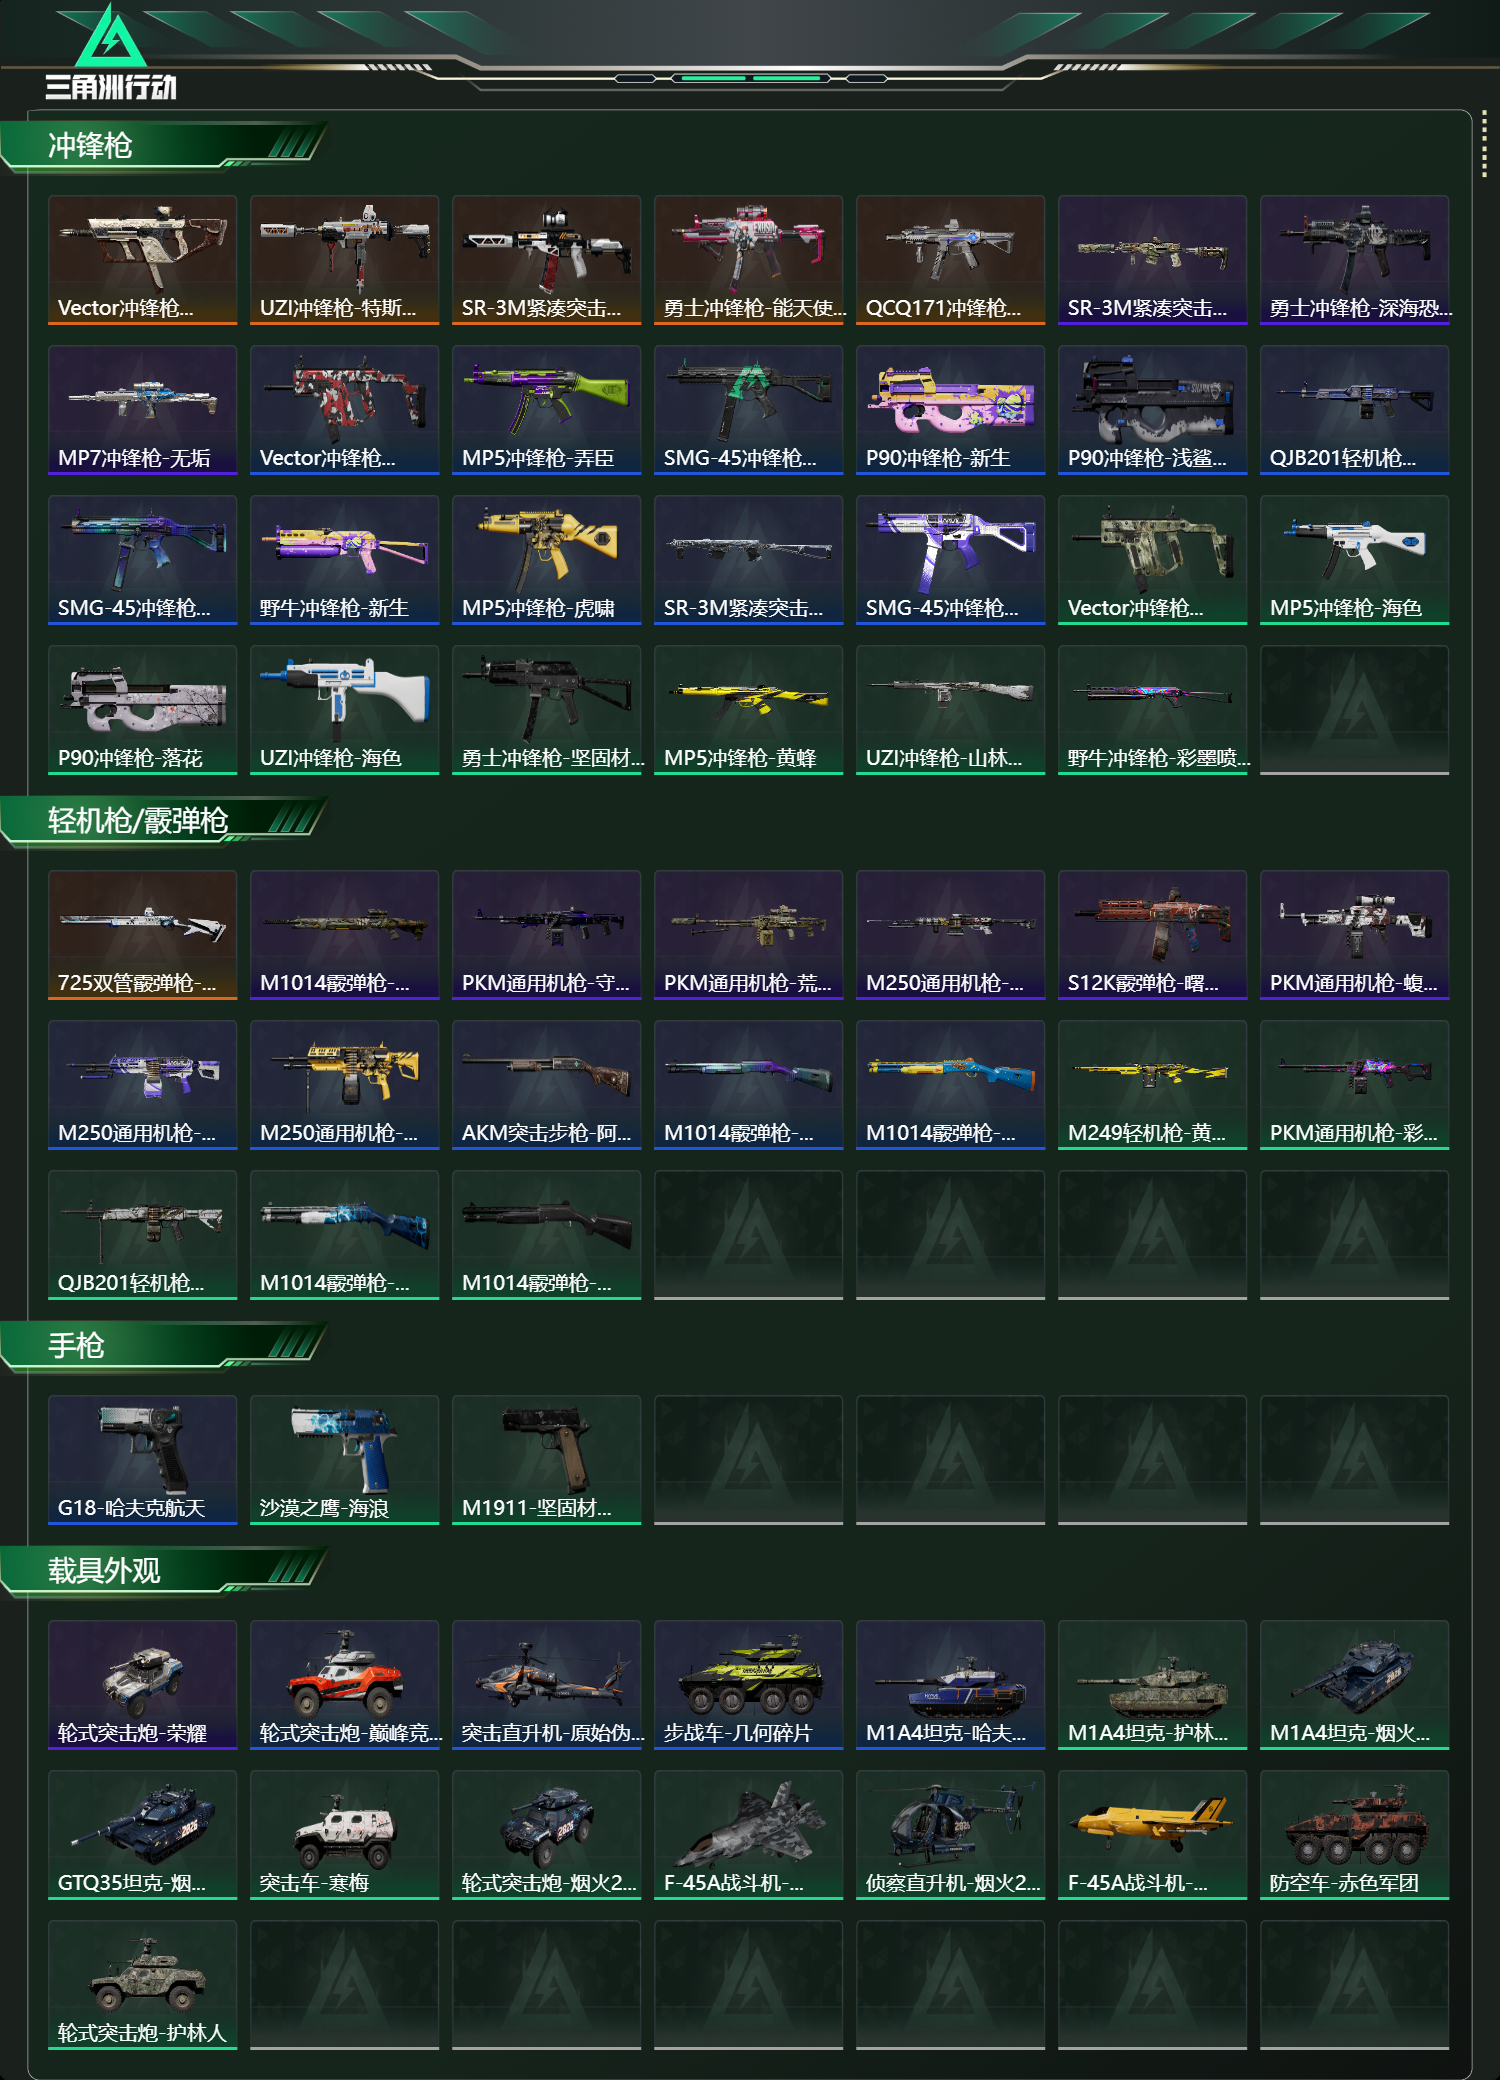Select the 步战车-几何碎片 vehicle icon

pos(748,1684)
